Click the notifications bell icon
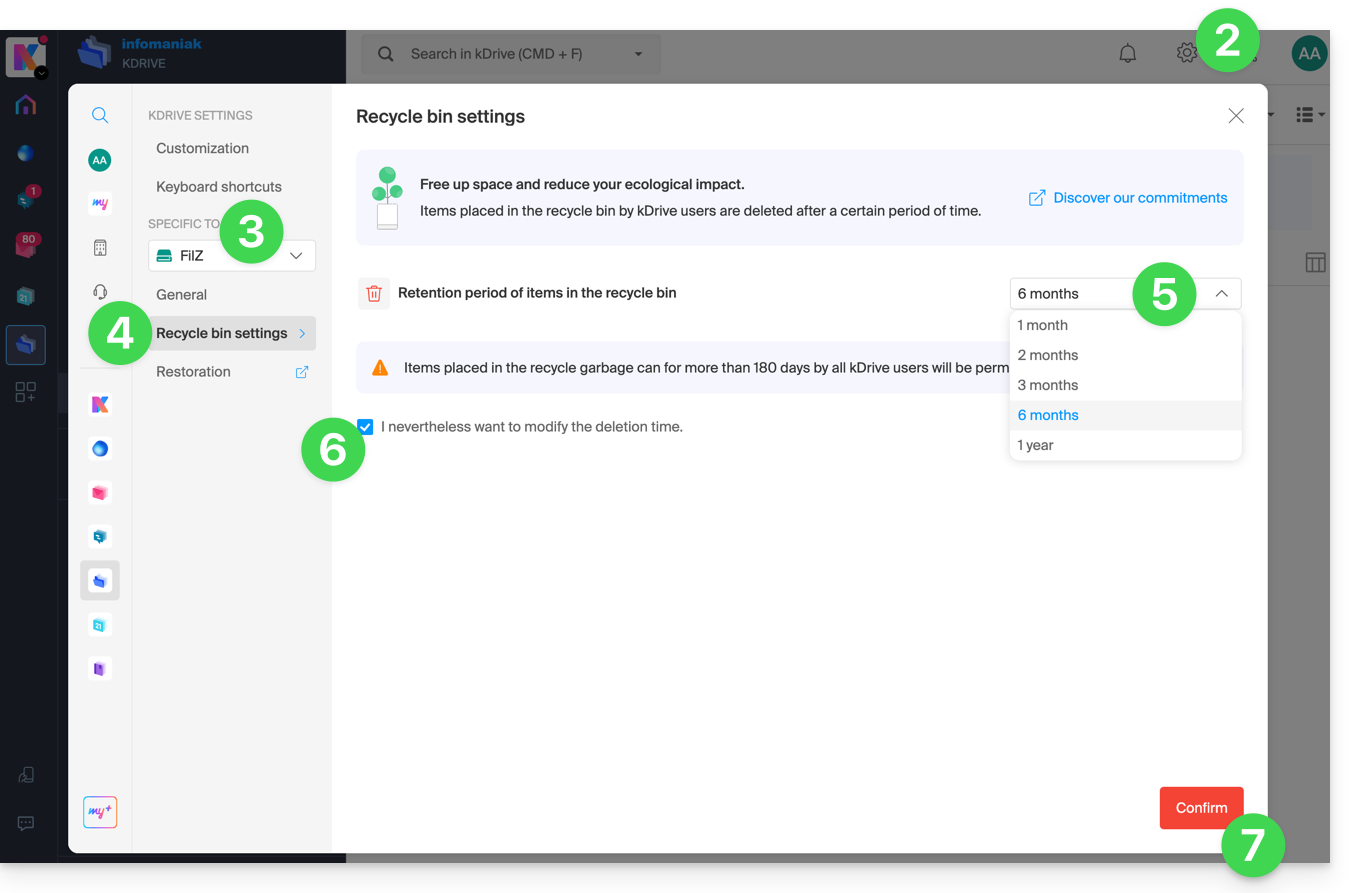 point(1127,54)
